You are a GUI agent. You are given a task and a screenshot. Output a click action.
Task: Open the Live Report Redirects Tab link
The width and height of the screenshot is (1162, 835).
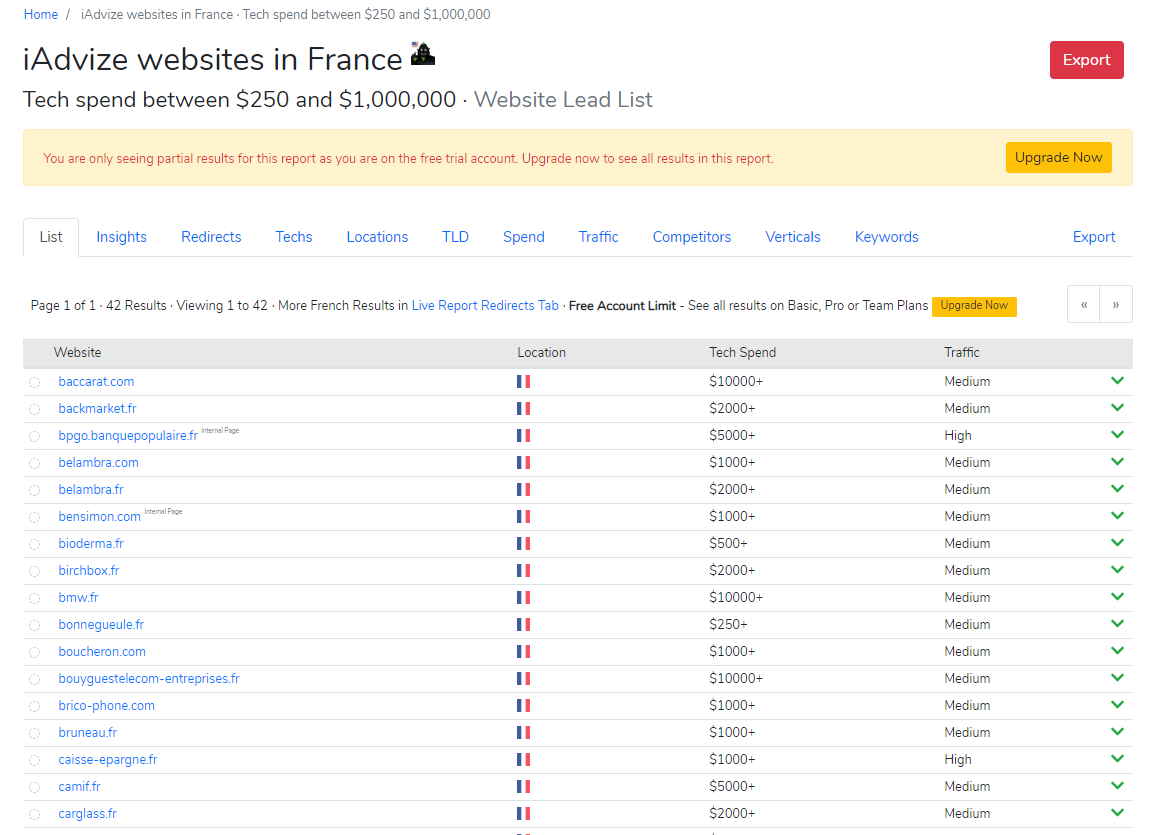click(x=485, y=305)
